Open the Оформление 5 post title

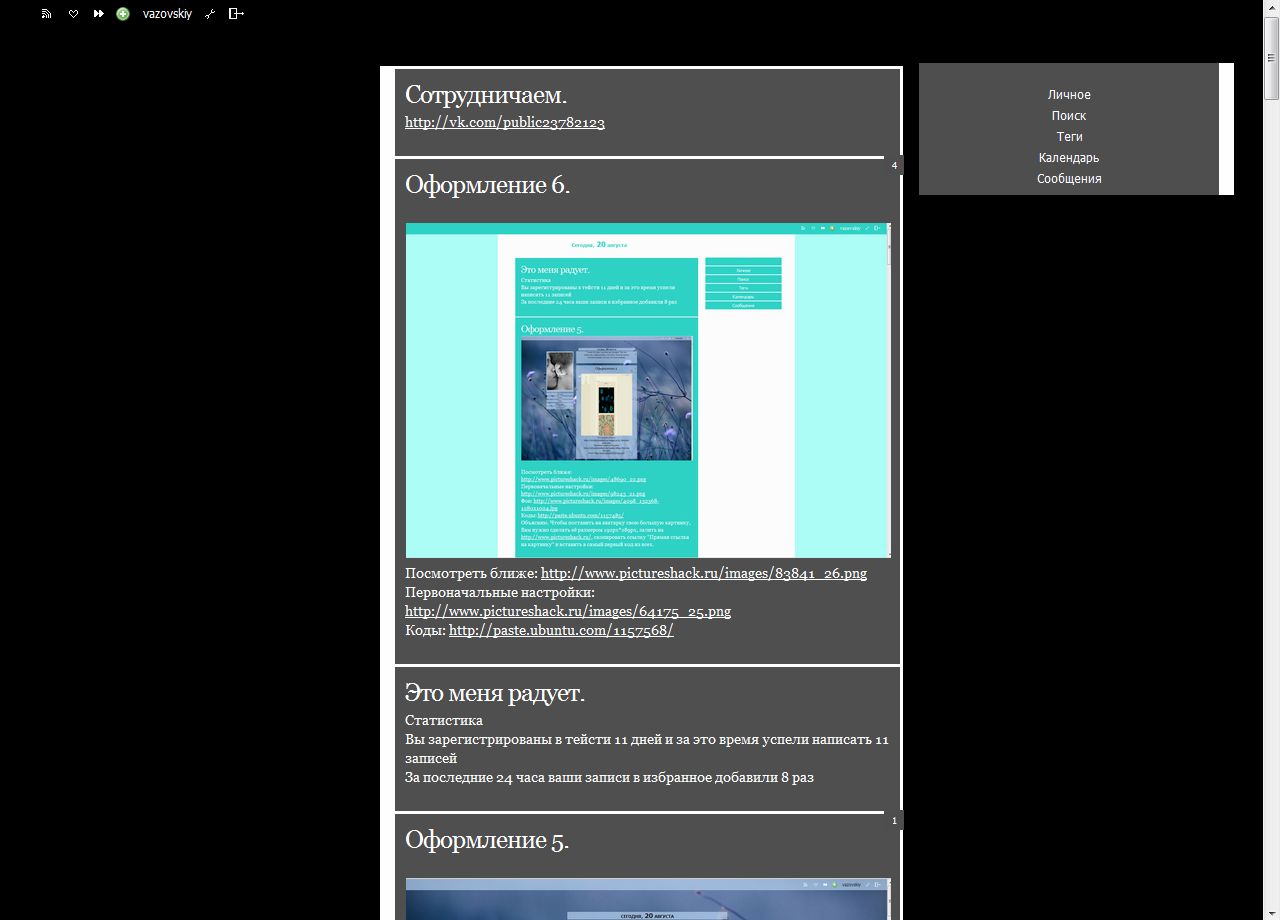pos(487,840)
